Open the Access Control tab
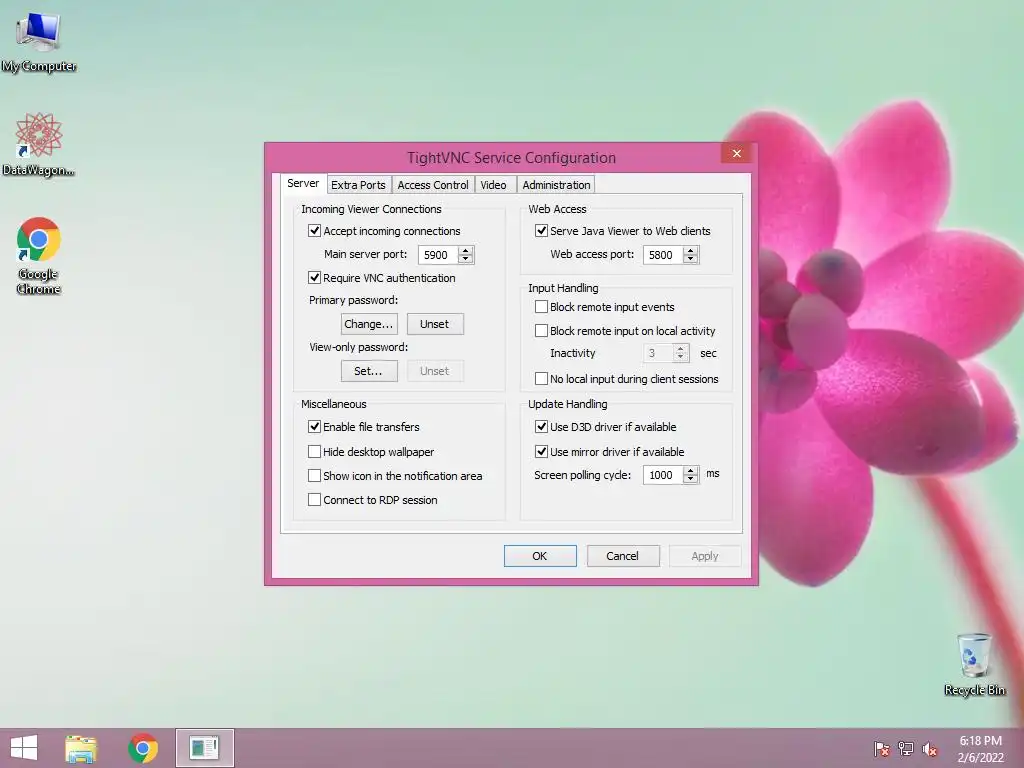Screen dimensions: 1024x768 click(433, 185)
